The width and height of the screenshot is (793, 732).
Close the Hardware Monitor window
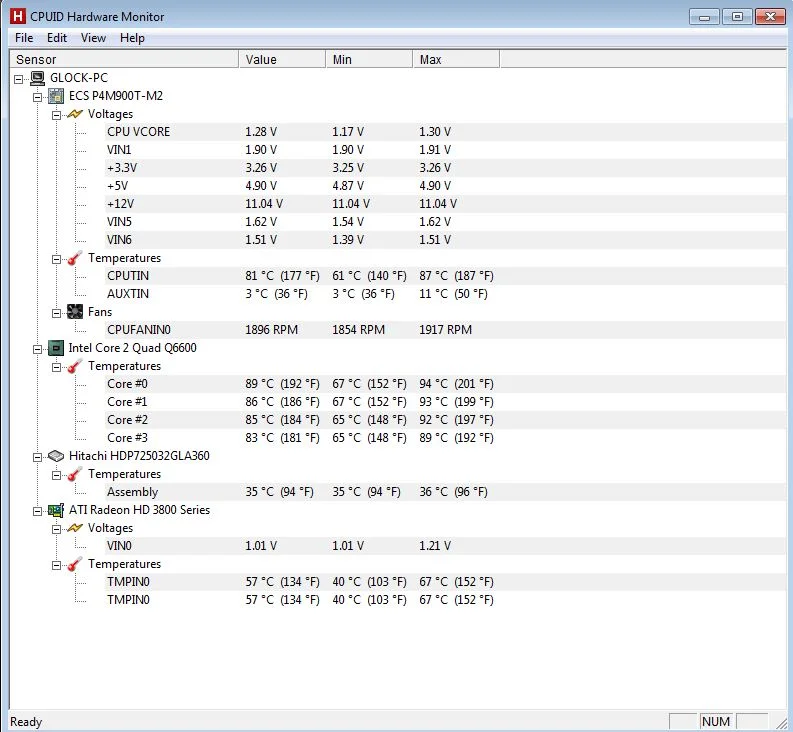(x=770, y=17)
